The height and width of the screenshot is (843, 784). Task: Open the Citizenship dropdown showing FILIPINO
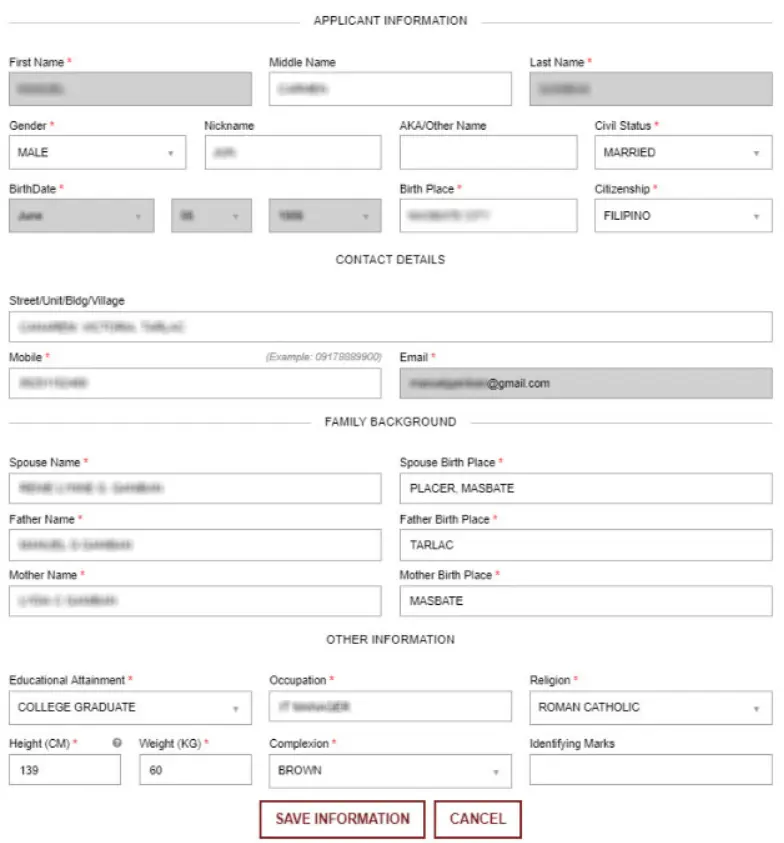[683, 216]
